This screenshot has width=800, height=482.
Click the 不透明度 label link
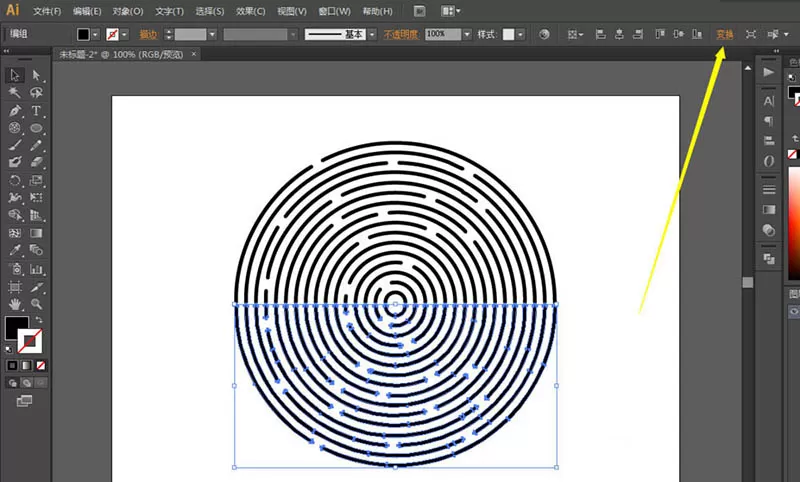point(401,34)
